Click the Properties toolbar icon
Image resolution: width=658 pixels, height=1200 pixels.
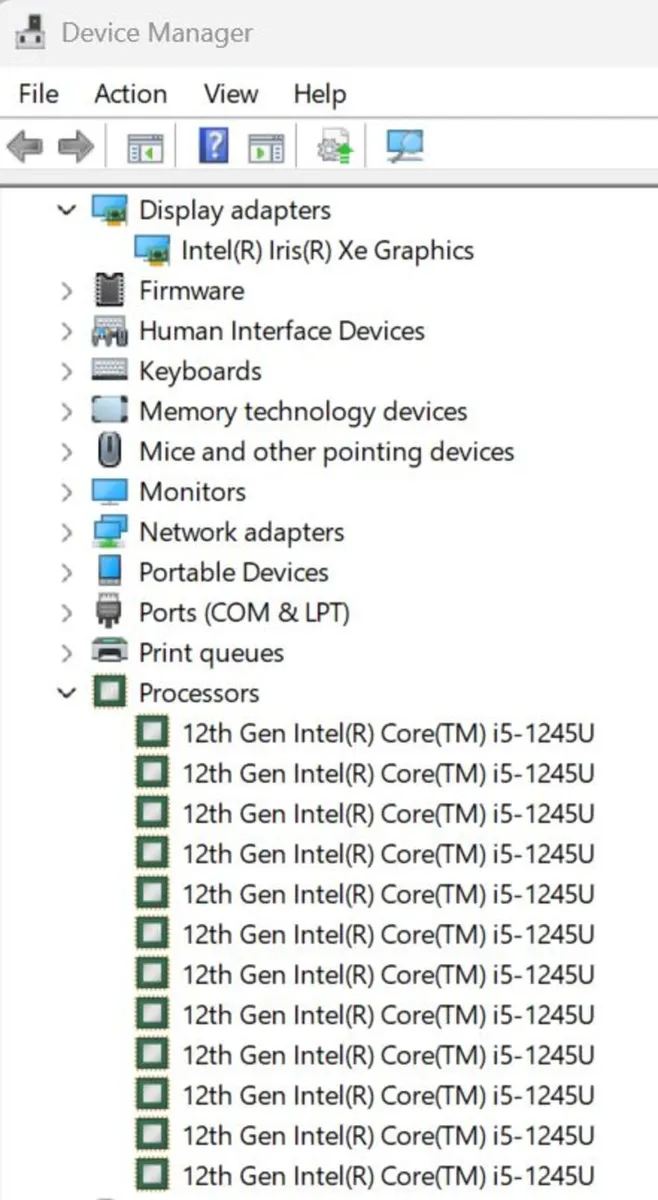pyautogui.click(x=265, y=145)
